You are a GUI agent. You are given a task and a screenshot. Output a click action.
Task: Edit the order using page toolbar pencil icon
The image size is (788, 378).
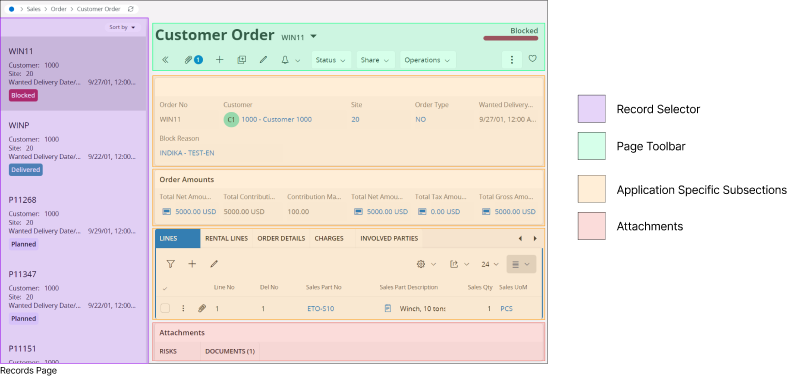pos(263,60)
